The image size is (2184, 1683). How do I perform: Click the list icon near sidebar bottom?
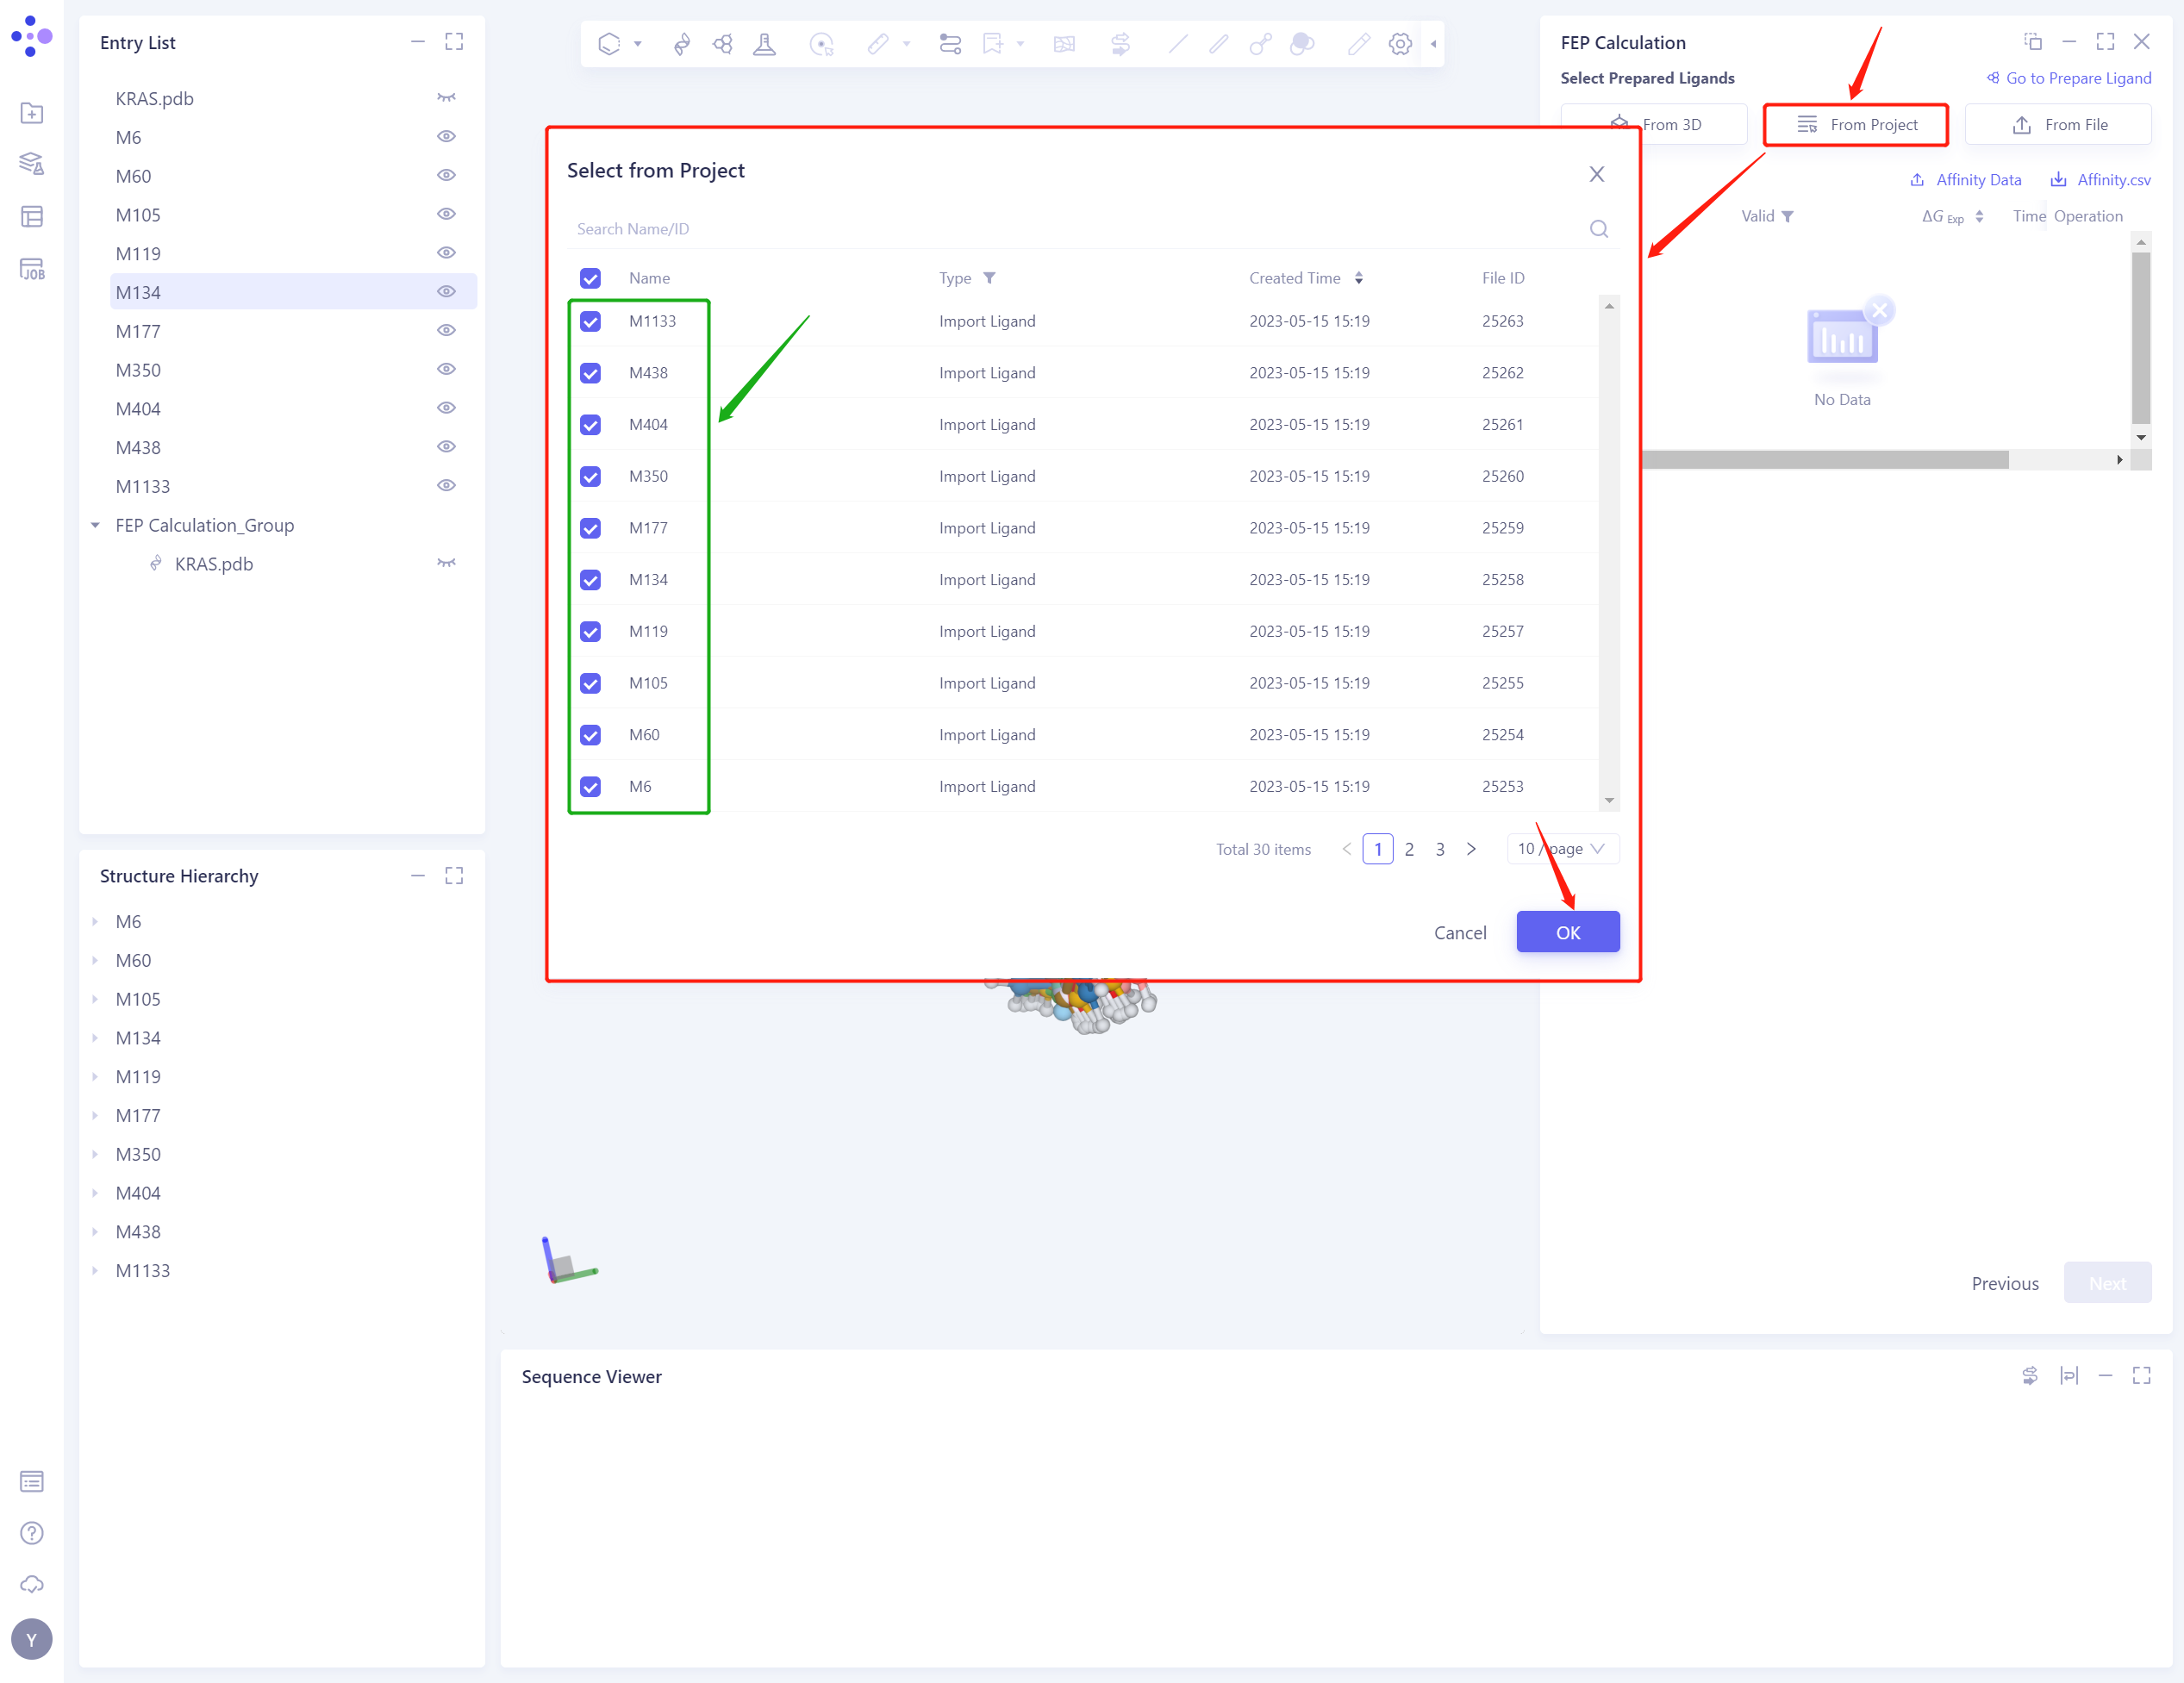[32, 1481]
